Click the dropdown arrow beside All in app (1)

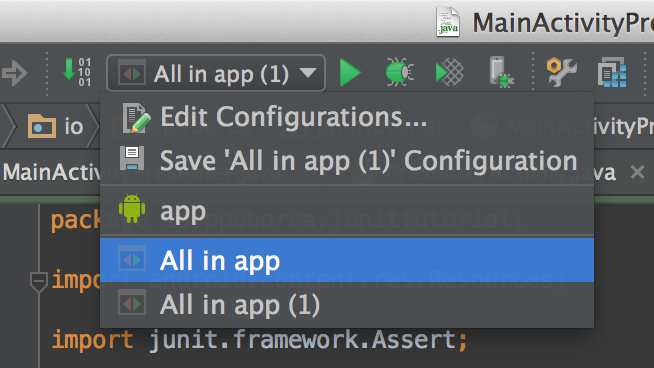(308, 73)
